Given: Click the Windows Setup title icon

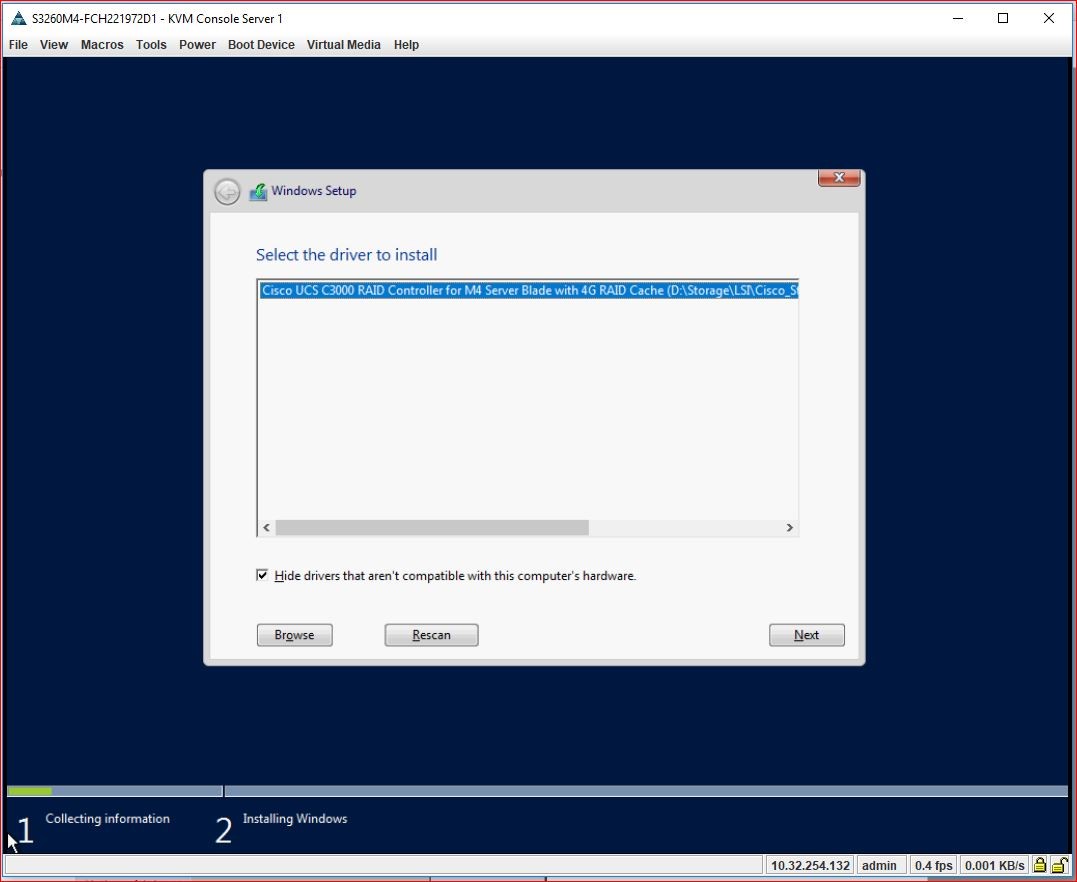Looking at the screenshot, I should pyautogui.click(x=258, y=192).
